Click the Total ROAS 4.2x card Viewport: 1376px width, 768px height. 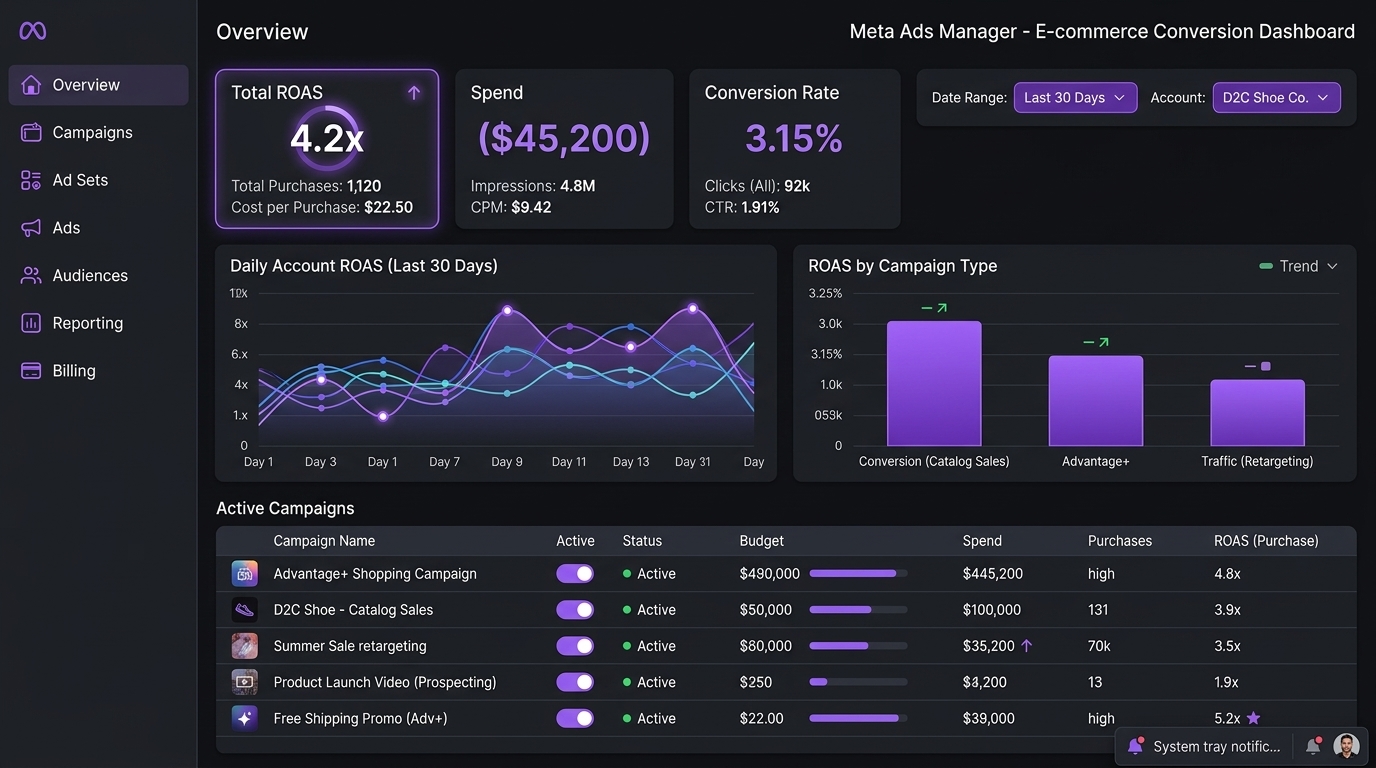tap(327, 149)
